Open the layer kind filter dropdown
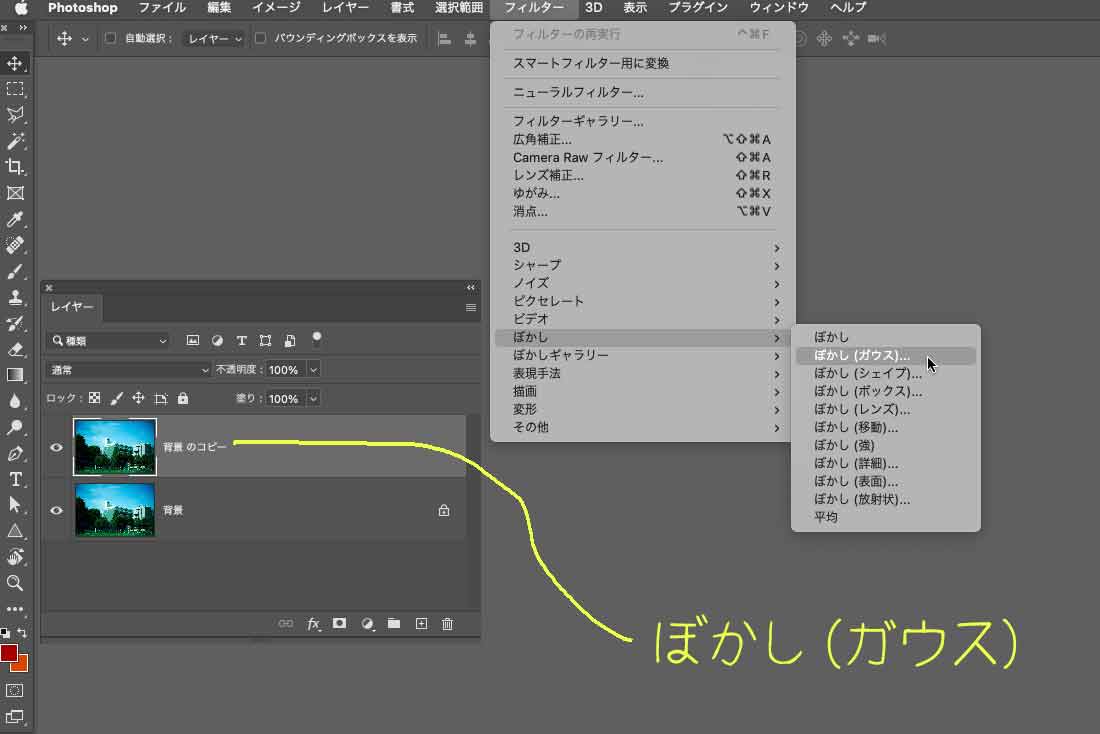 108,341
